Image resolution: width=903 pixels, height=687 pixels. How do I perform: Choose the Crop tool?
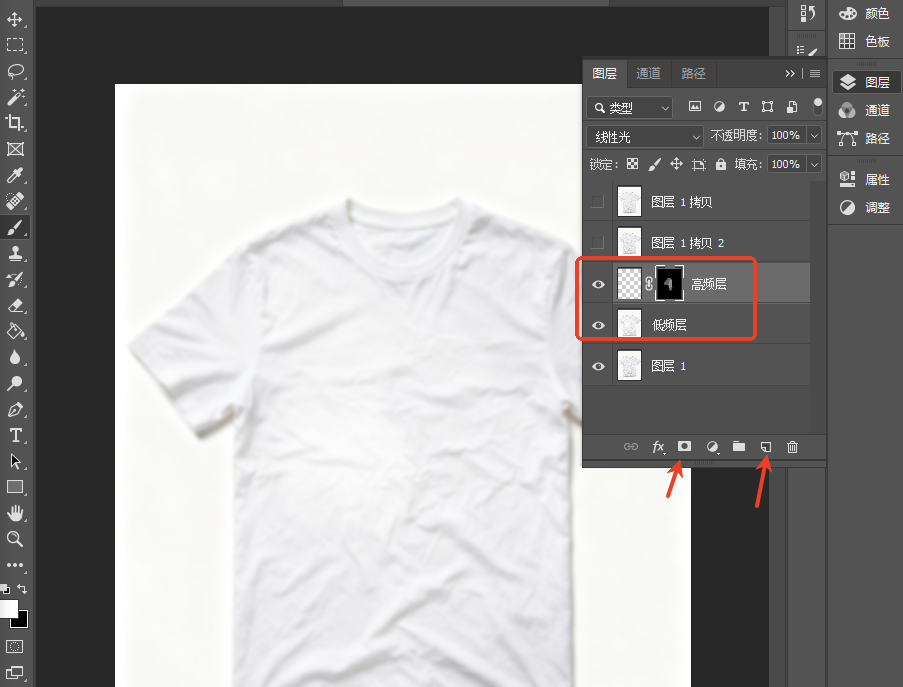[15, 123]
